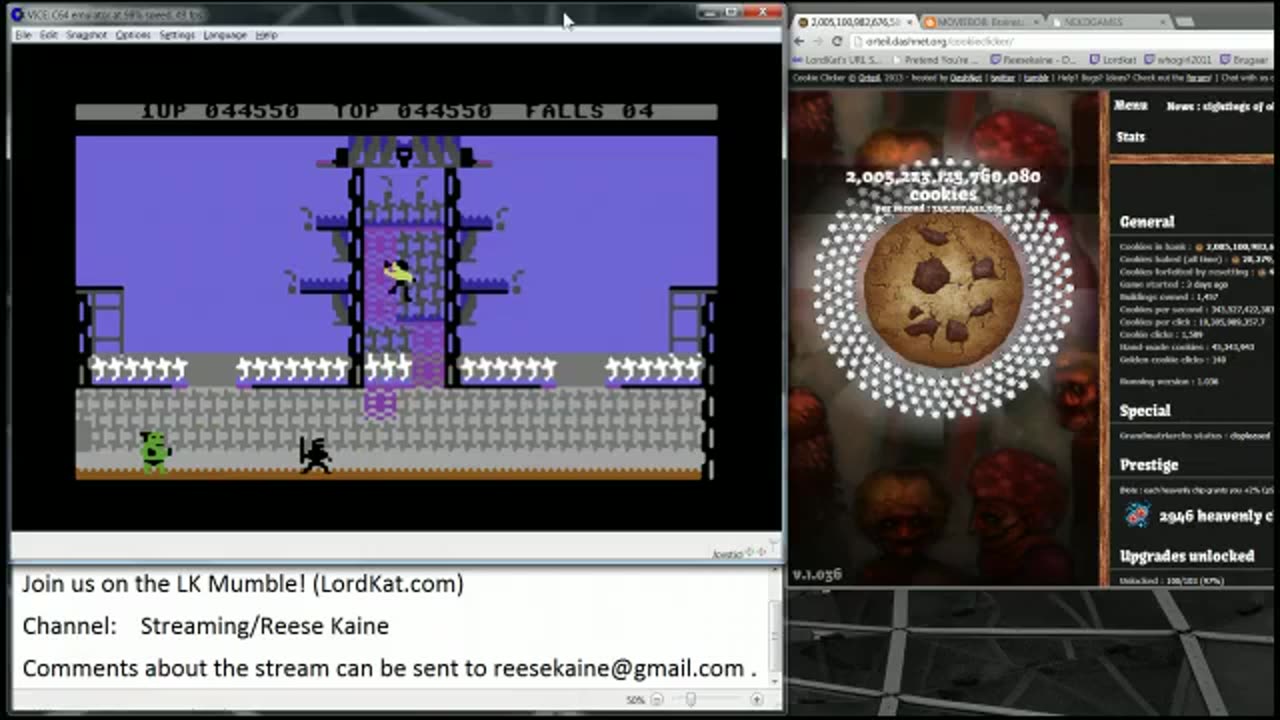Click the 50% zoom level label

tap(635, 700)
